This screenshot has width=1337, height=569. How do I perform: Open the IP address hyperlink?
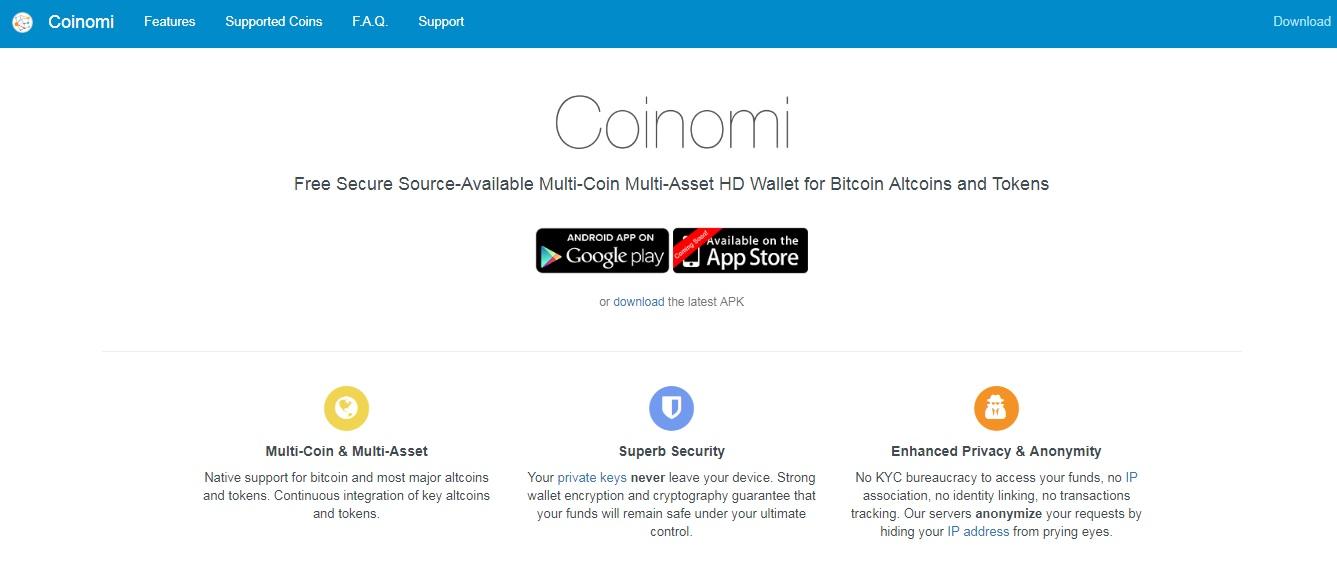coord(978,531)
